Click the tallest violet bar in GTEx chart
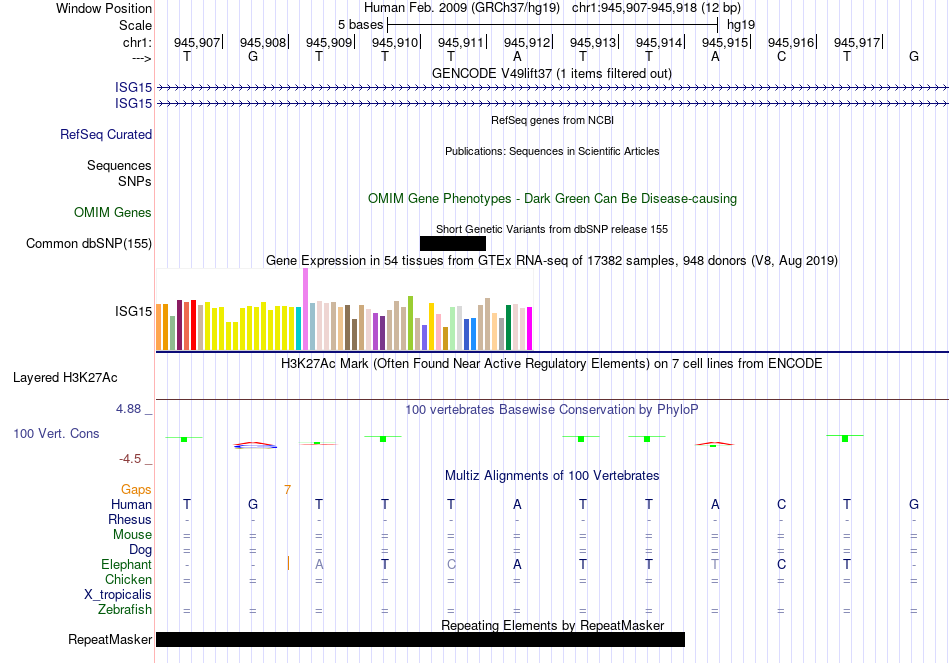This screenshot has width=950, height=663. pos(305,309)
